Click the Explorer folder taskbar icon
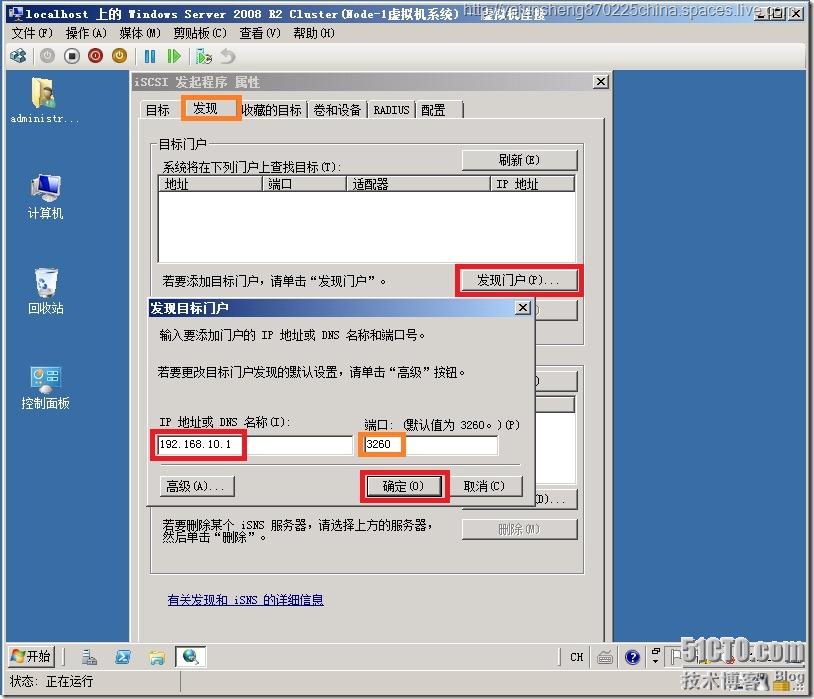Image resolution: width=814 pixels, height=699 pixels. pos(157,657)
